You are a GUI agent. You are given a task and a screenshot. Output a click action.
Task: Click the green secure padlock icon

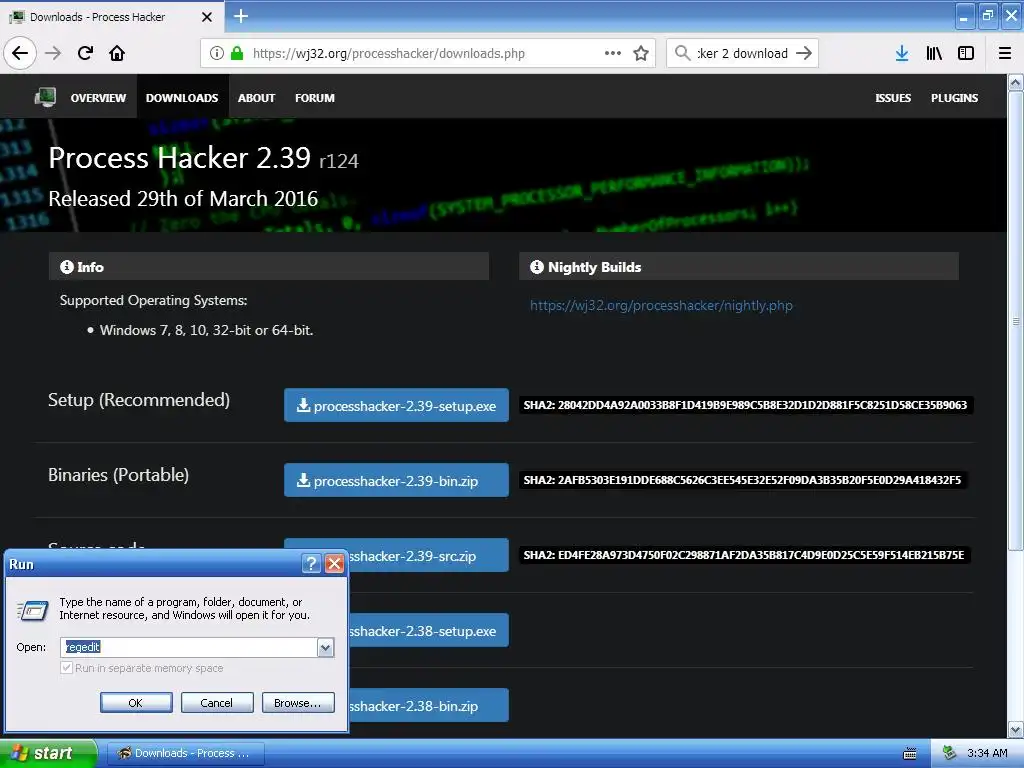coord(237,53)
